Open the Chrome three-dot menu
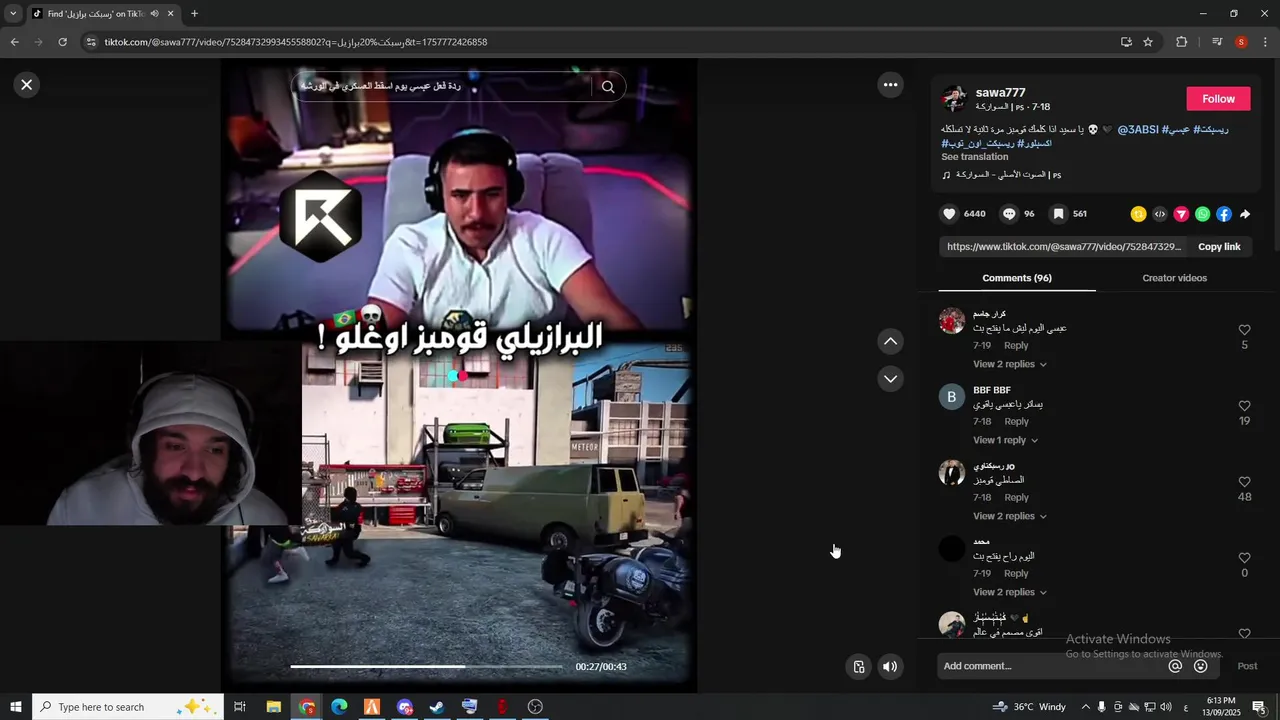 point(1265,42)
